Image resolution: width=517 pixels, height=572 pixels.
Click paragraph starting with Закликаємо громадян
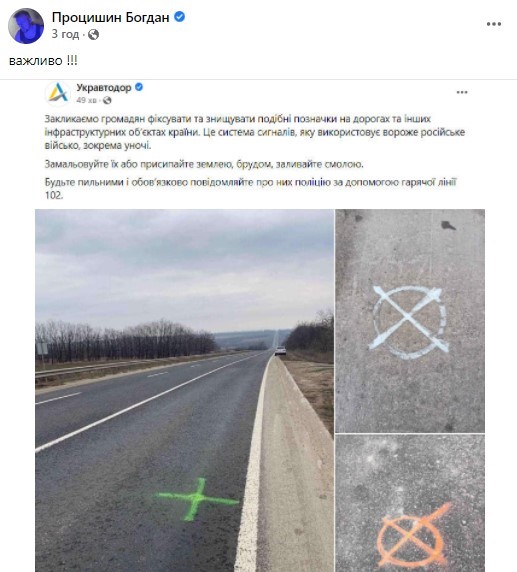click(255, 132)
